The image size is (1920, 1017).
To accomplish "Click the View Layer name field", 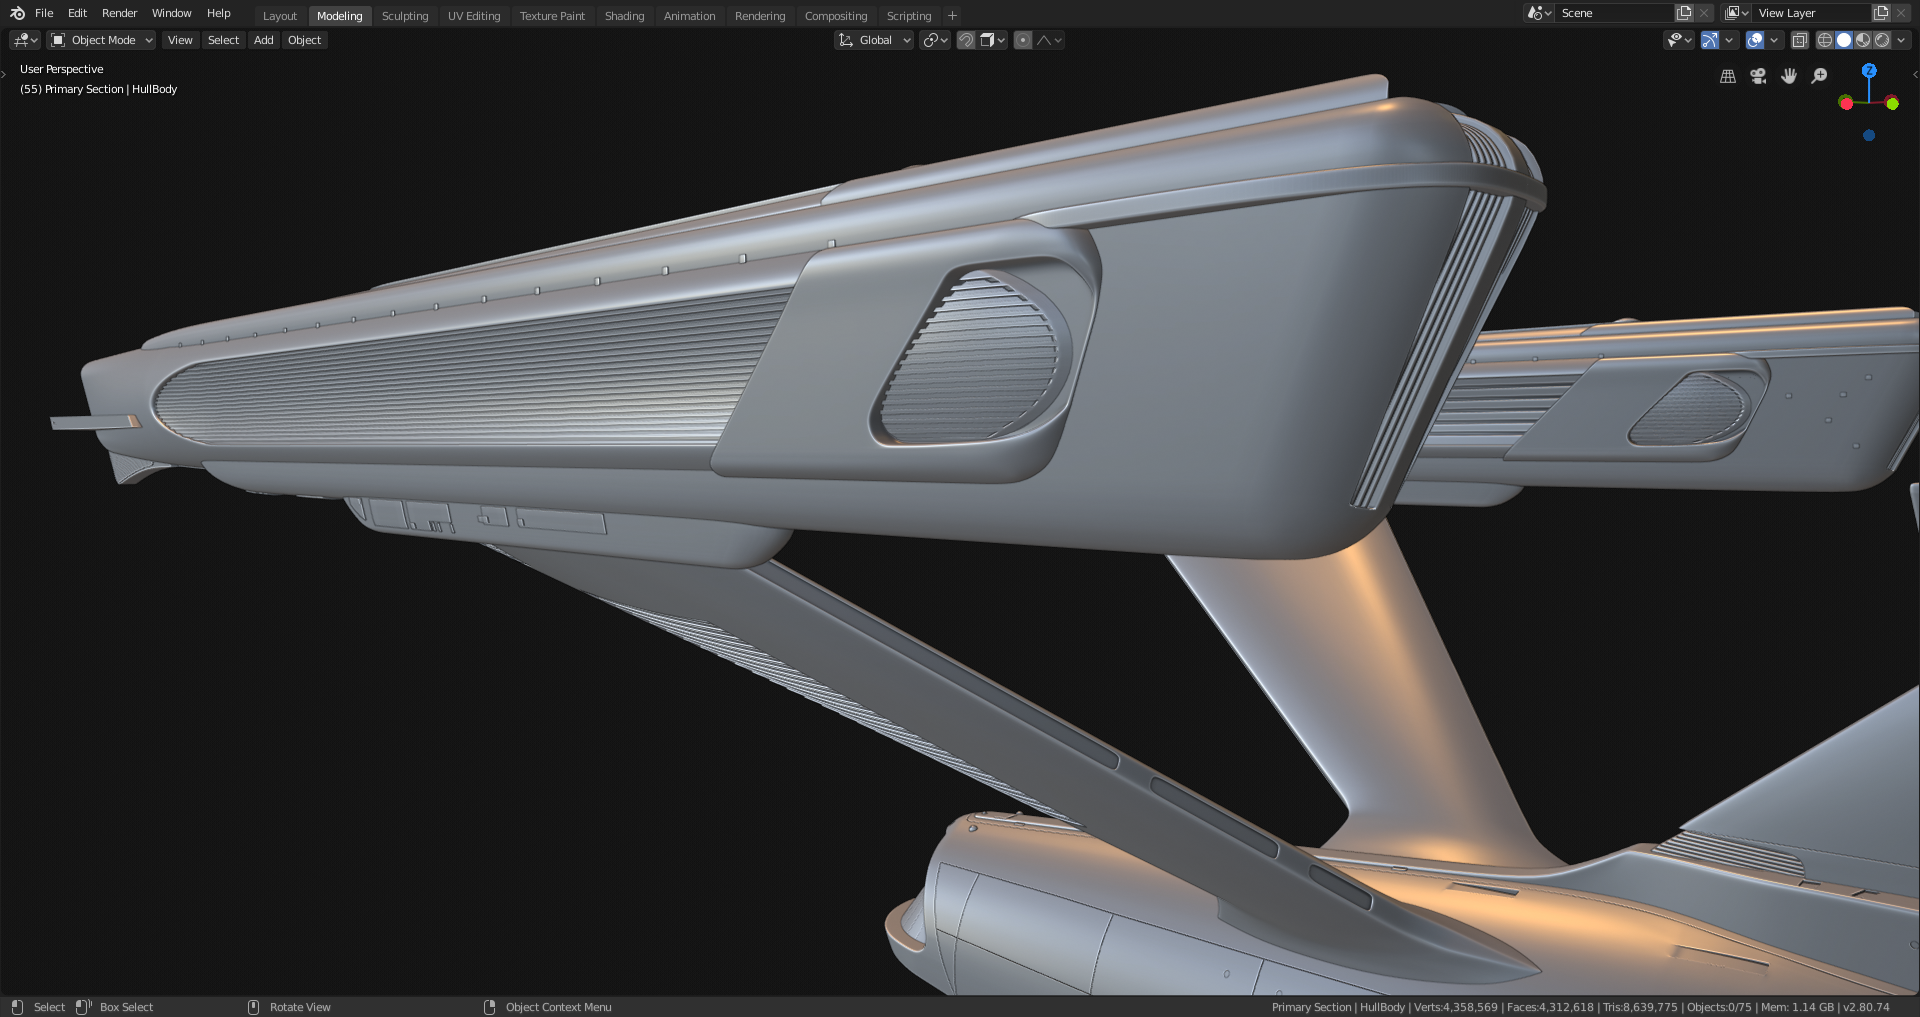I will pos(1811,13).
